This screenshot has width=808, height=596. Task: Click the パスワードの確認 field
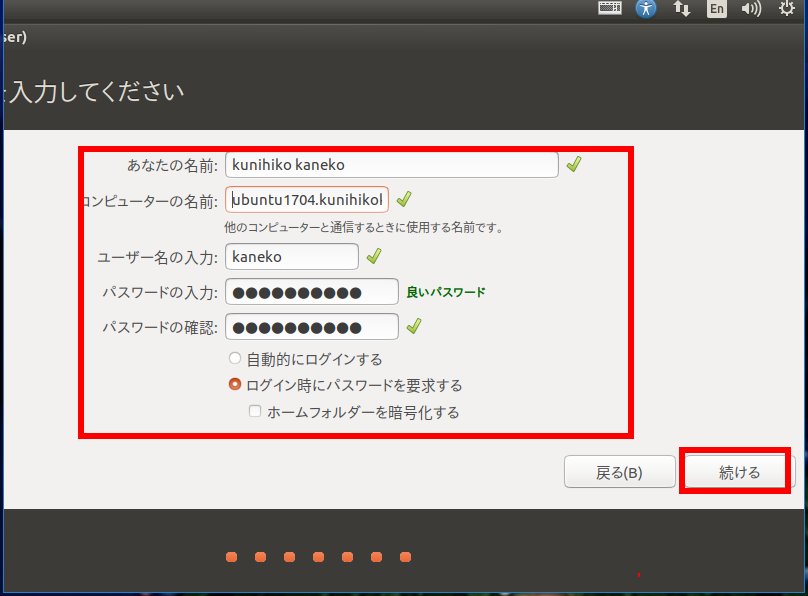point(312,327)
